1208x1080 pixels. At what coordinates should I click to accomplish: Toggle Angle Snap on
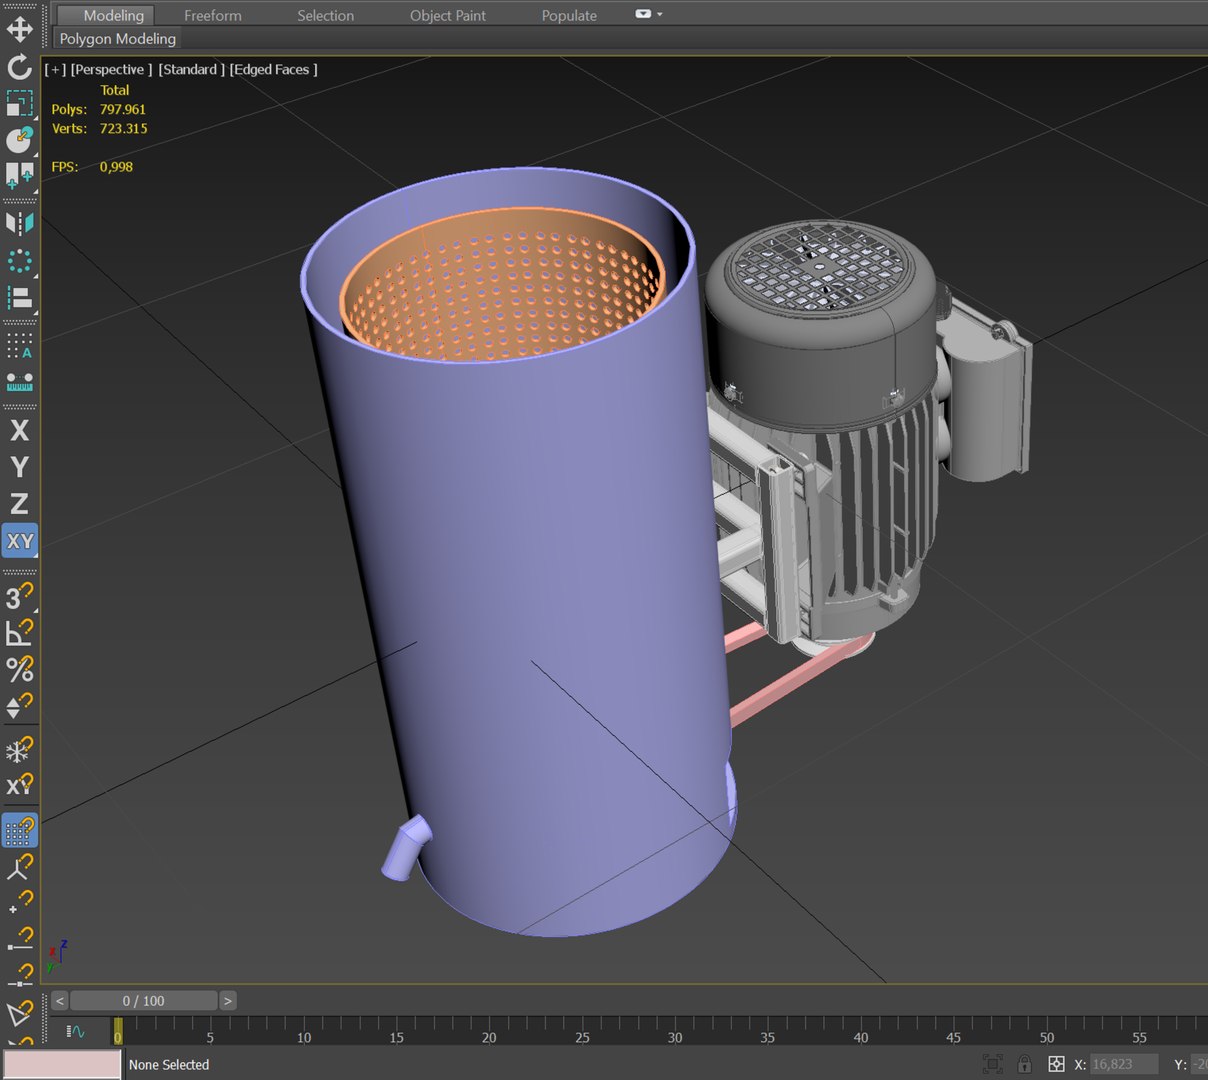(19, 632)
